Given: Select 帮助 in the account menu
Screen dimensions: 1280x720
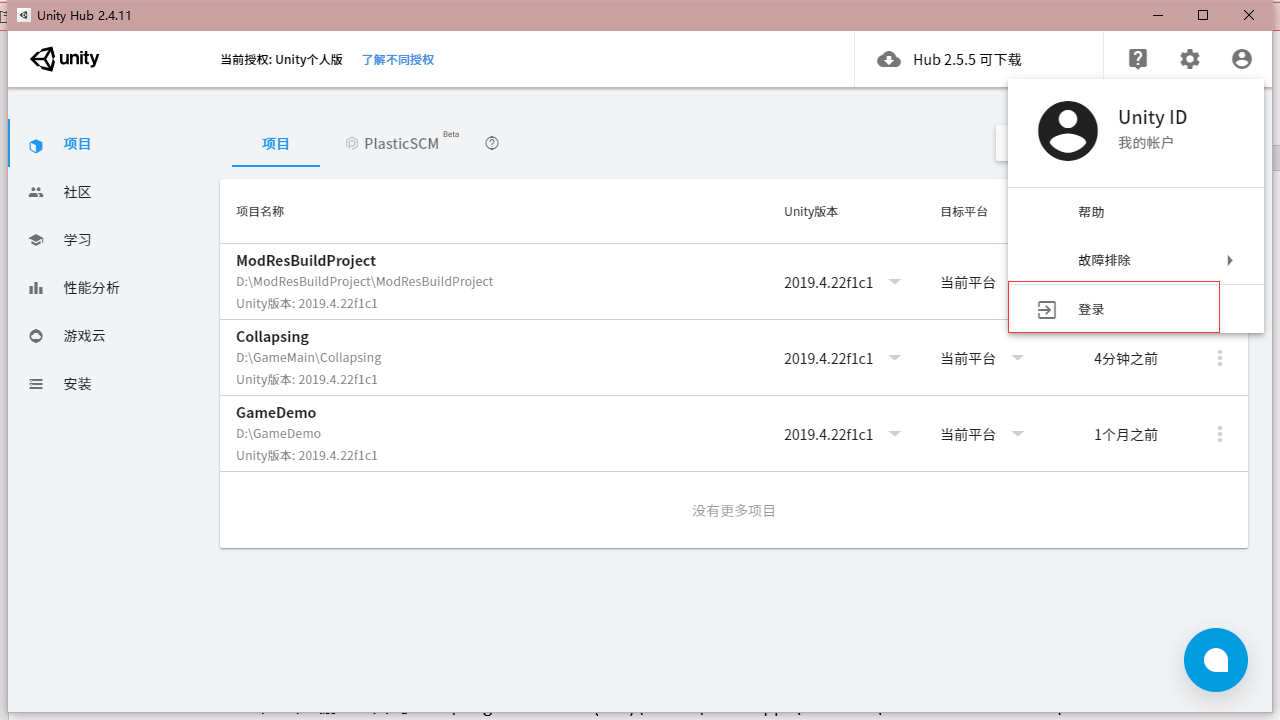Looking at the screenshot, I should point(1136,212).
